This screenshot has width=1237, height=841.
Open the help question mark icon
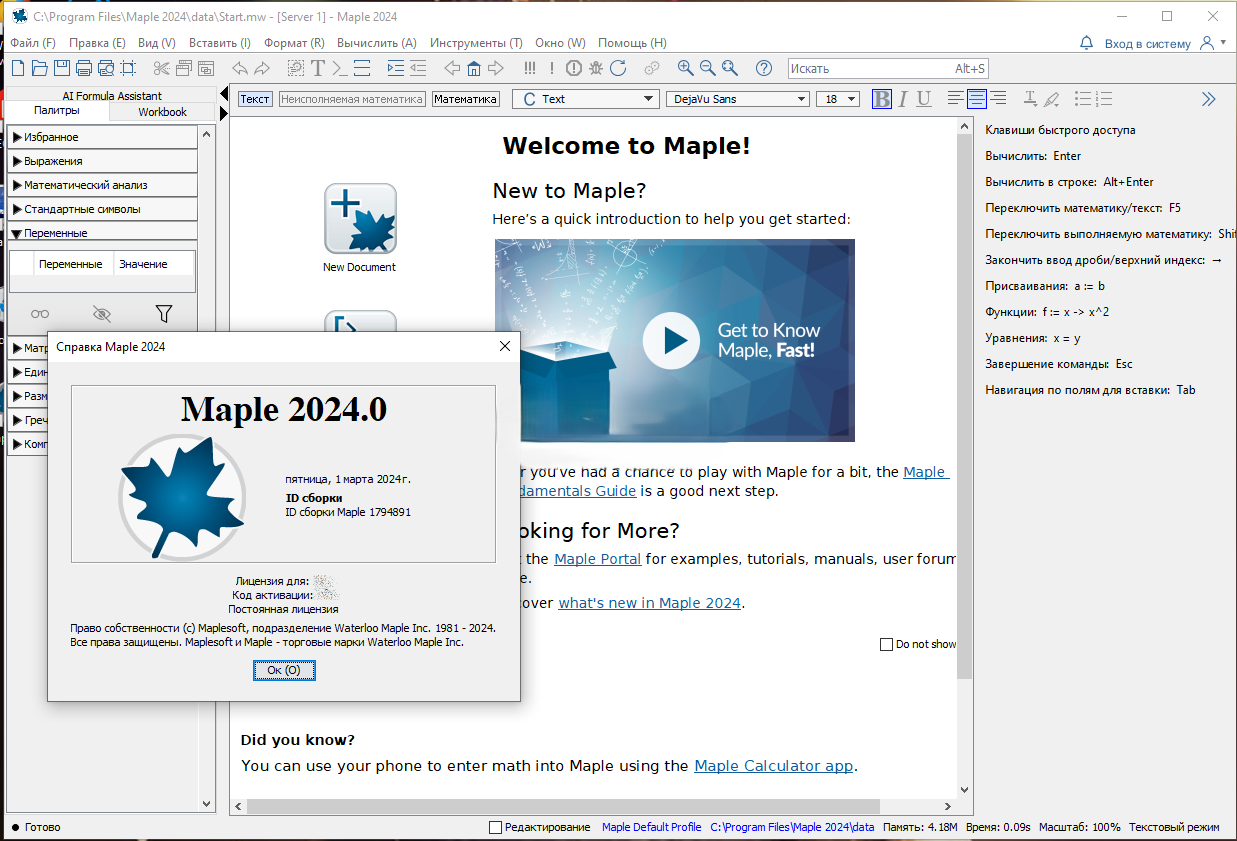764,68
